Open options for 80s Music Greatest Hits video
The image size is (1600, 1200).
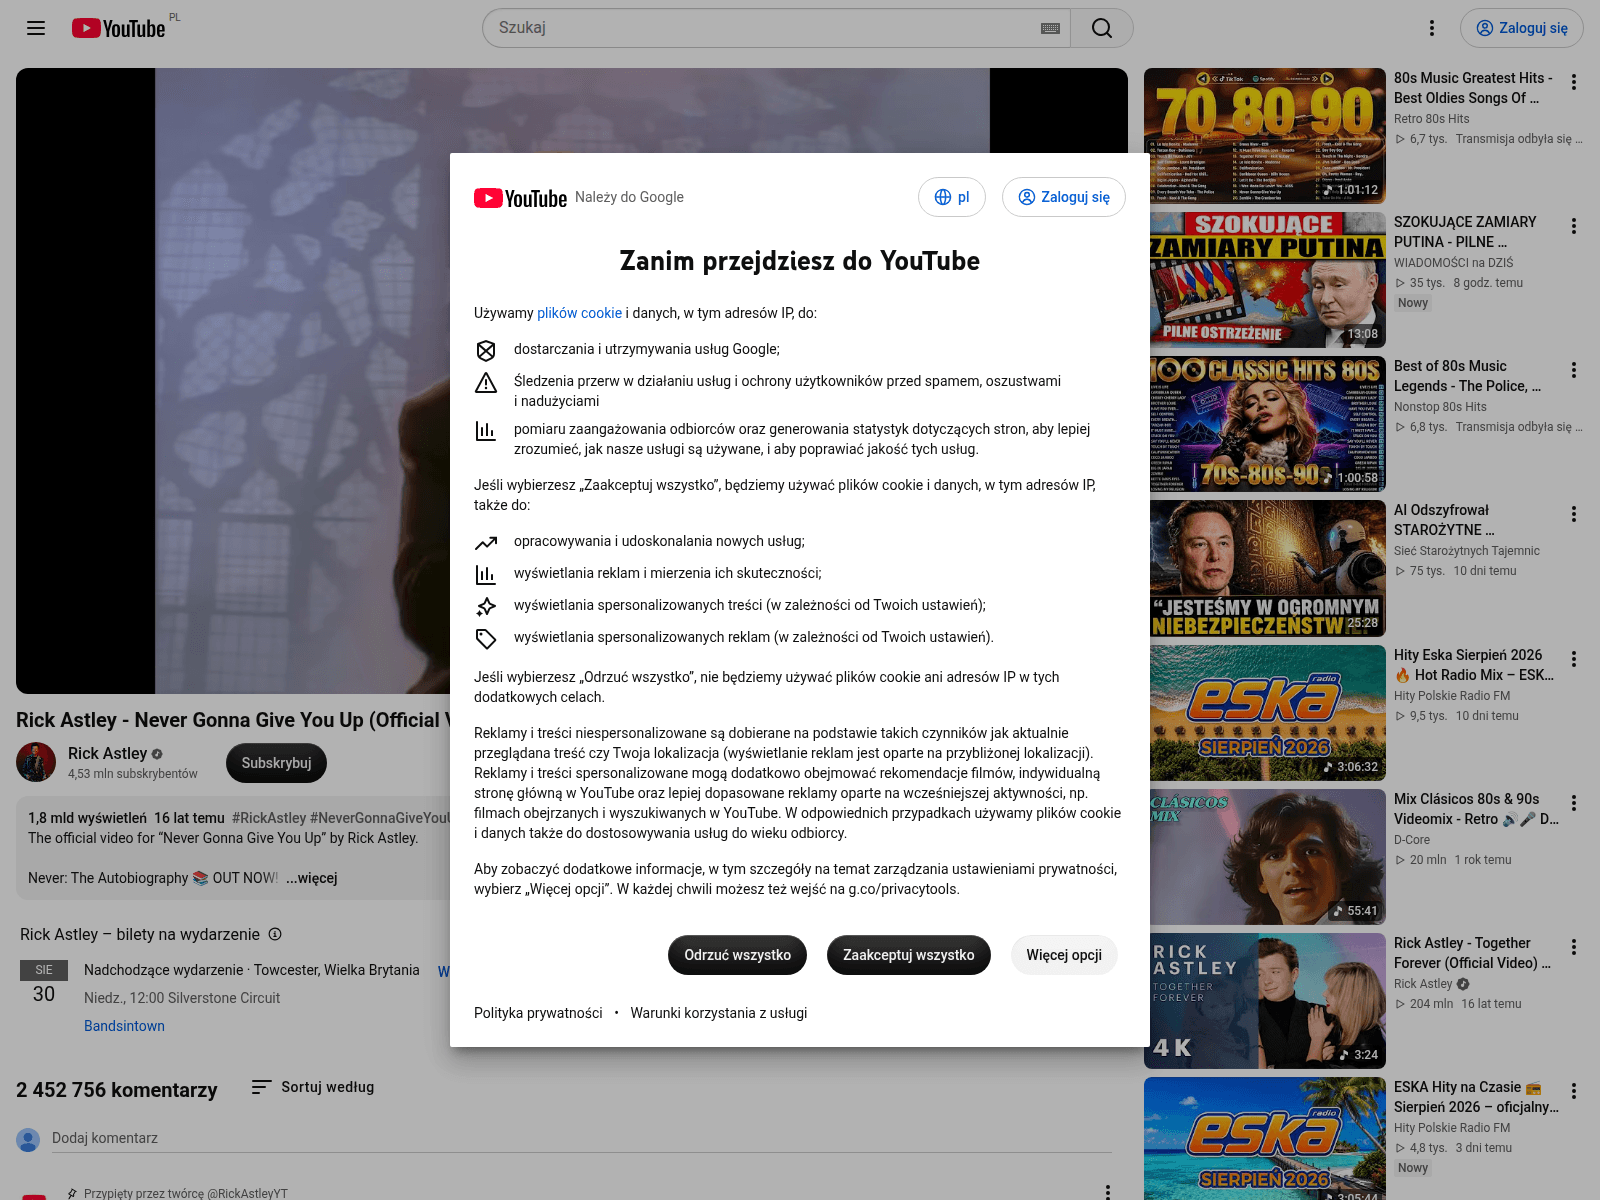tap(1574, 82)
